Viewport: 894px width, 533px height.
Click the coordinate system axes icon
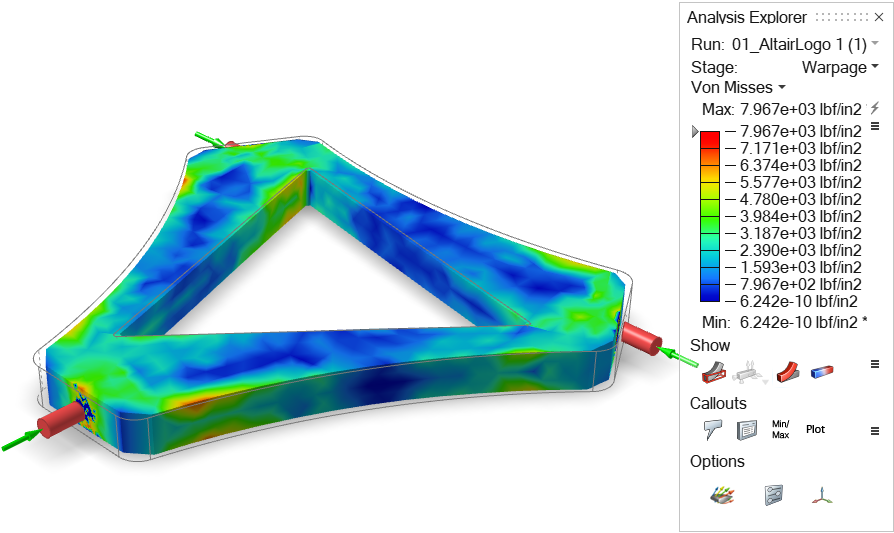[822, 495]
